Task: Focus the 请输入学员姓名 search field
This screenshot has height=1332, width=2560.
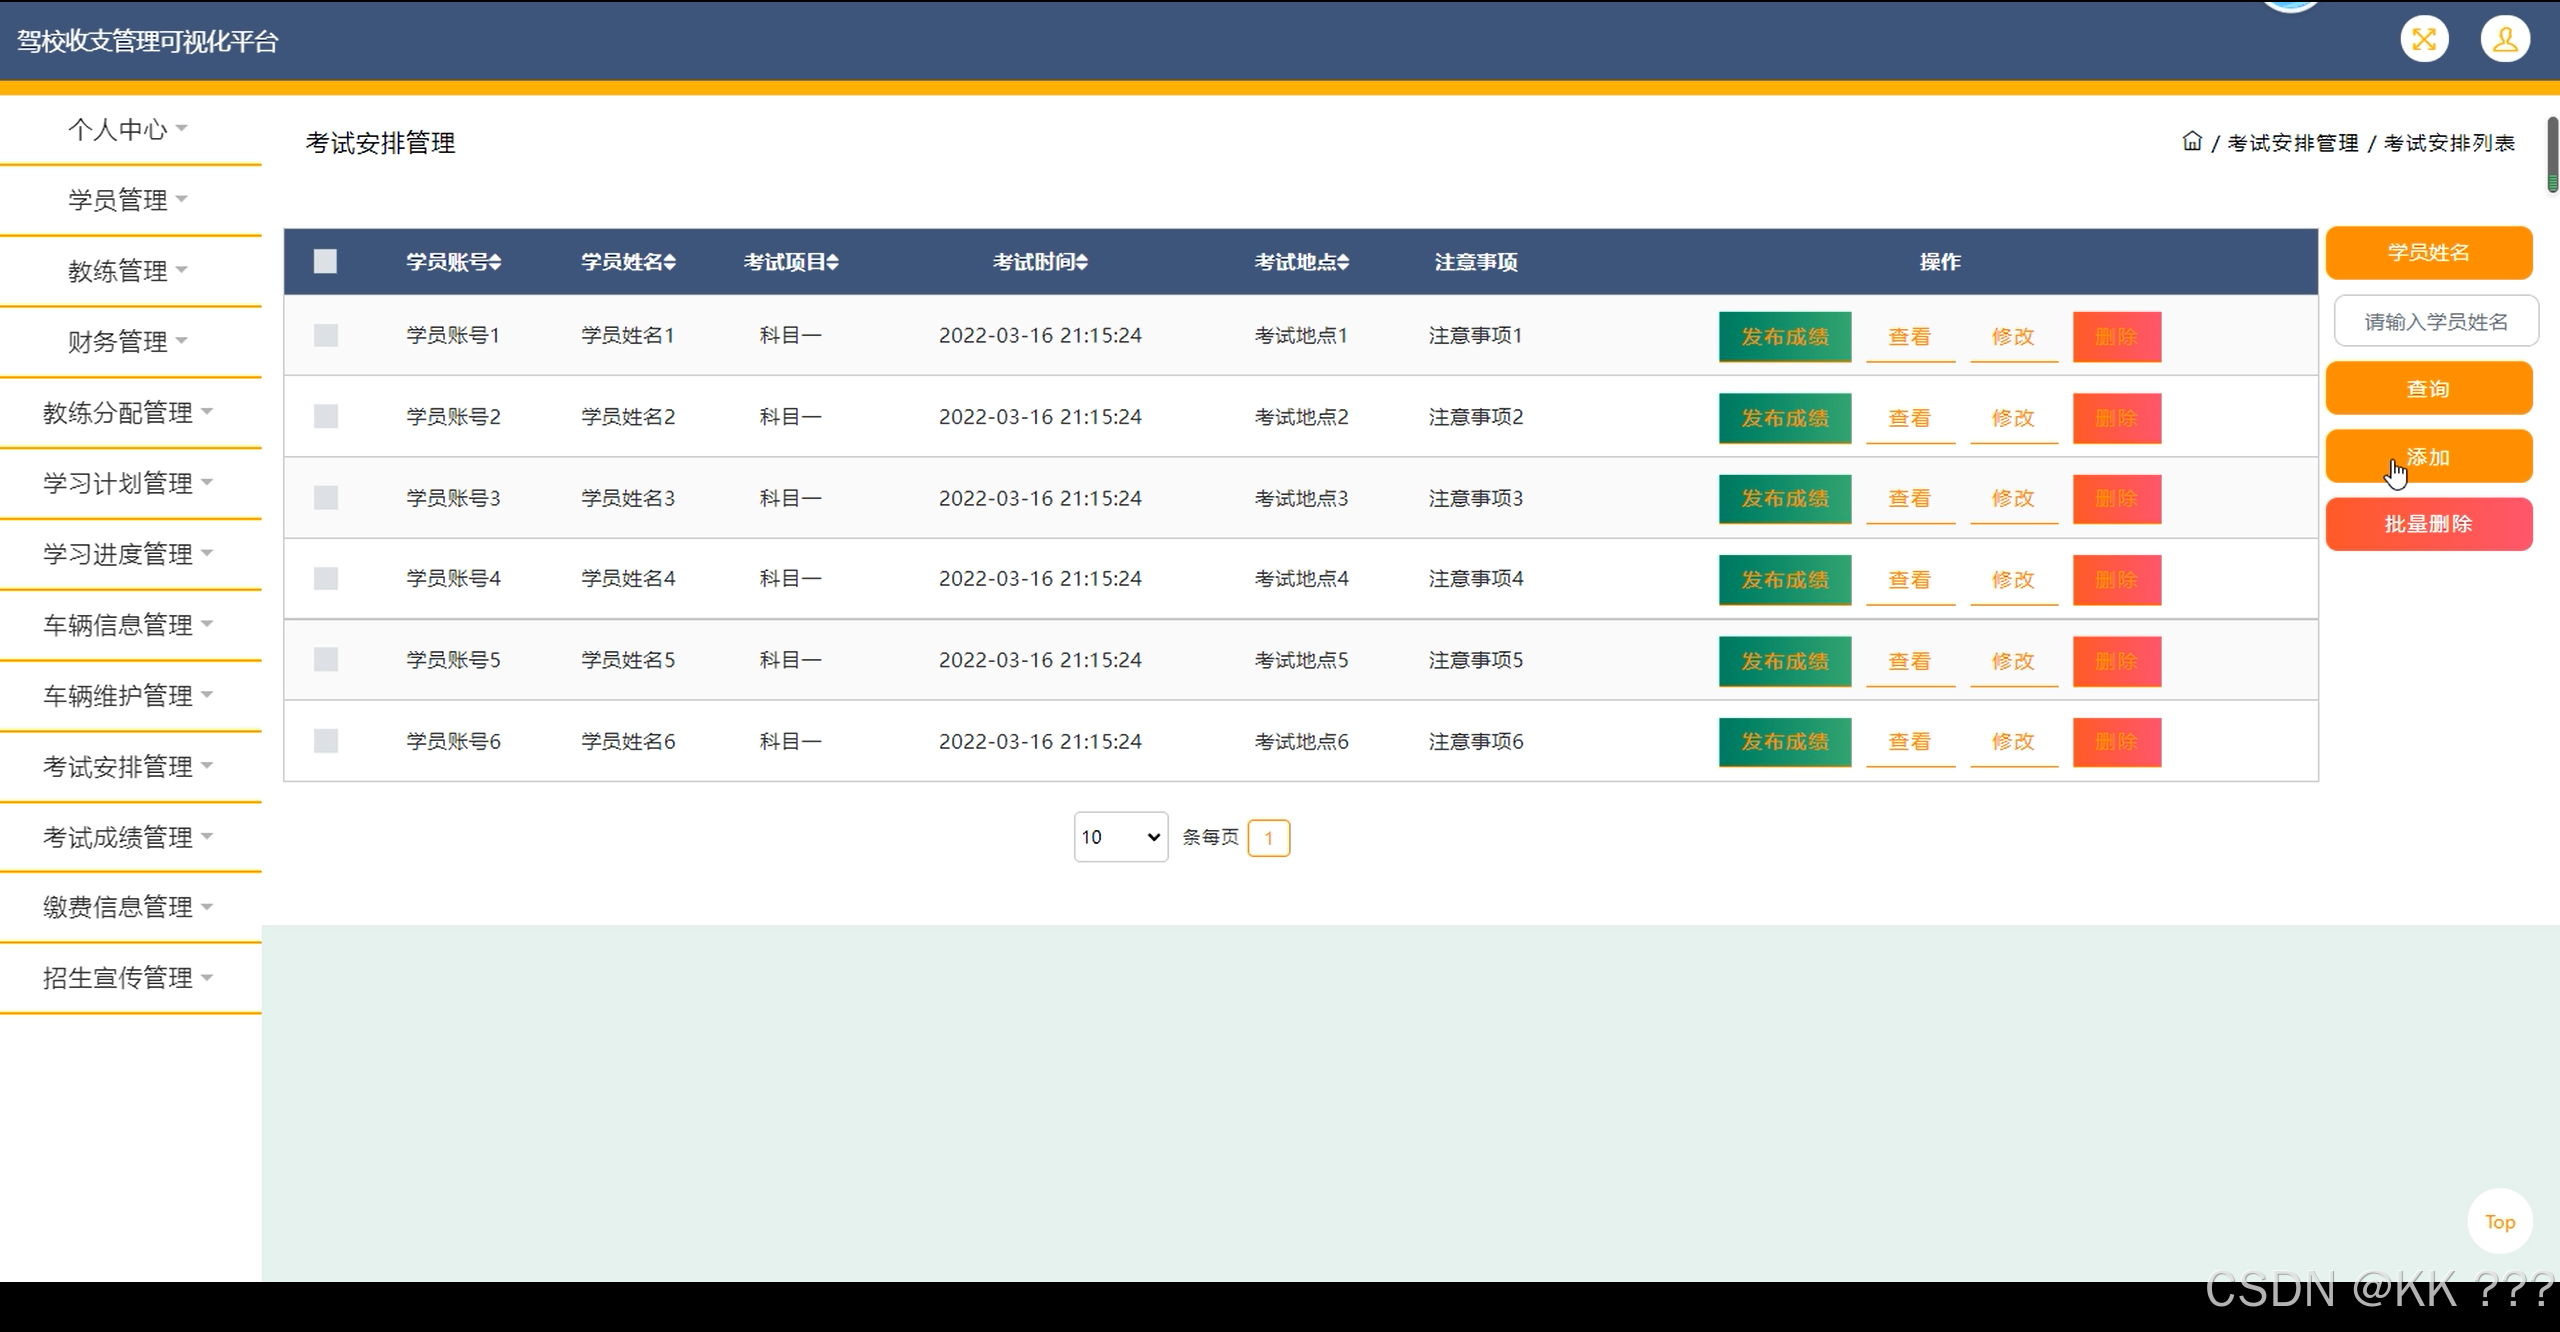Action: click(x=2435, y=322)
